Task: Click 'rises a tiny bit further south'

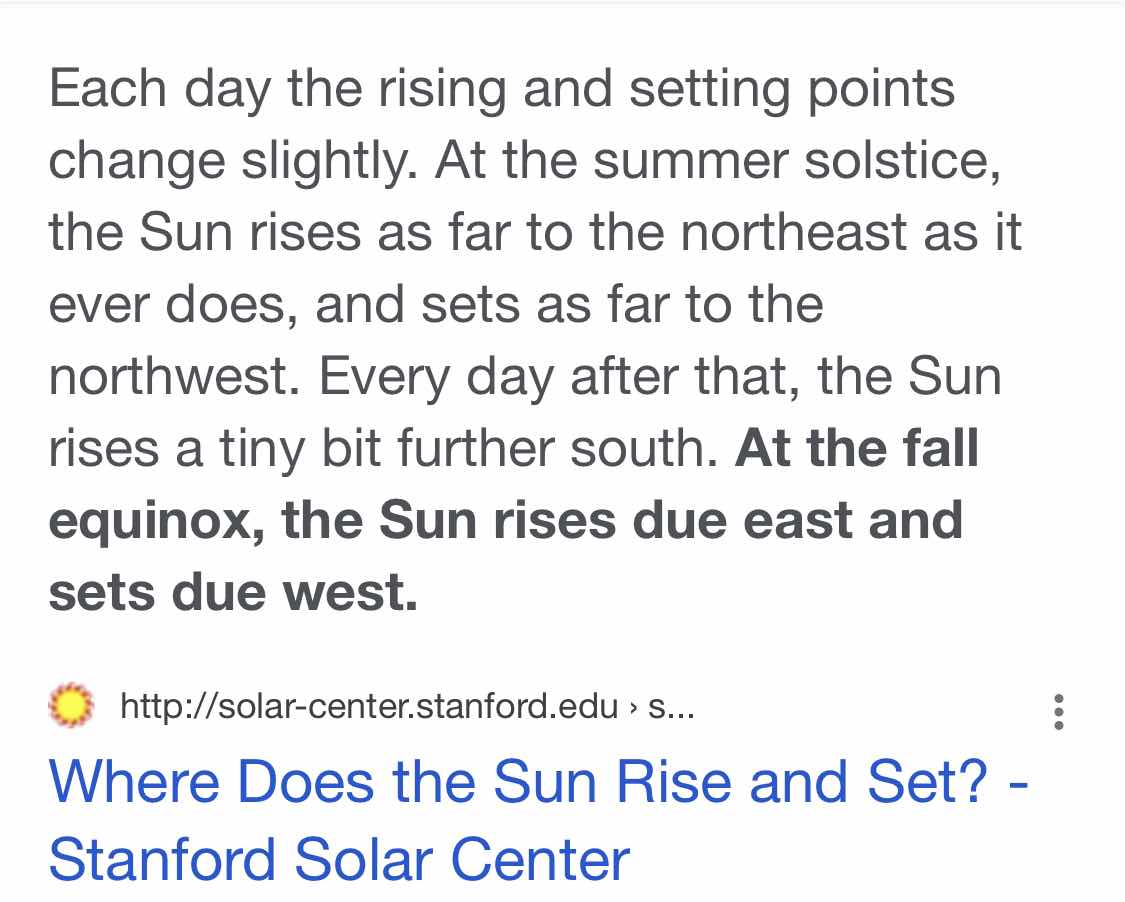Action: click(x=384, y=450)
